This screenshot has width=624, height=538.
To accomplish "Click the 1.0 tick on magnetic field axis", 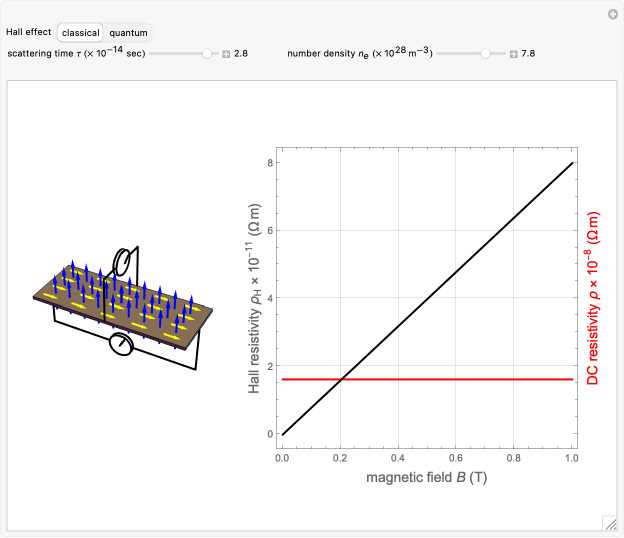I will [x=571, y=458].
